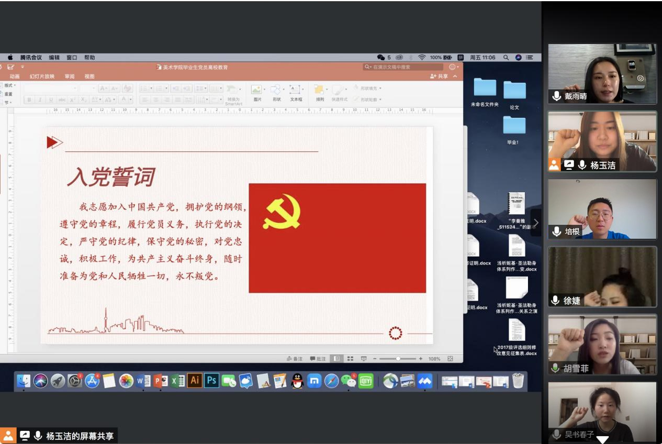
Task: Open the Notes app in Dock
Action: [109, 381]
